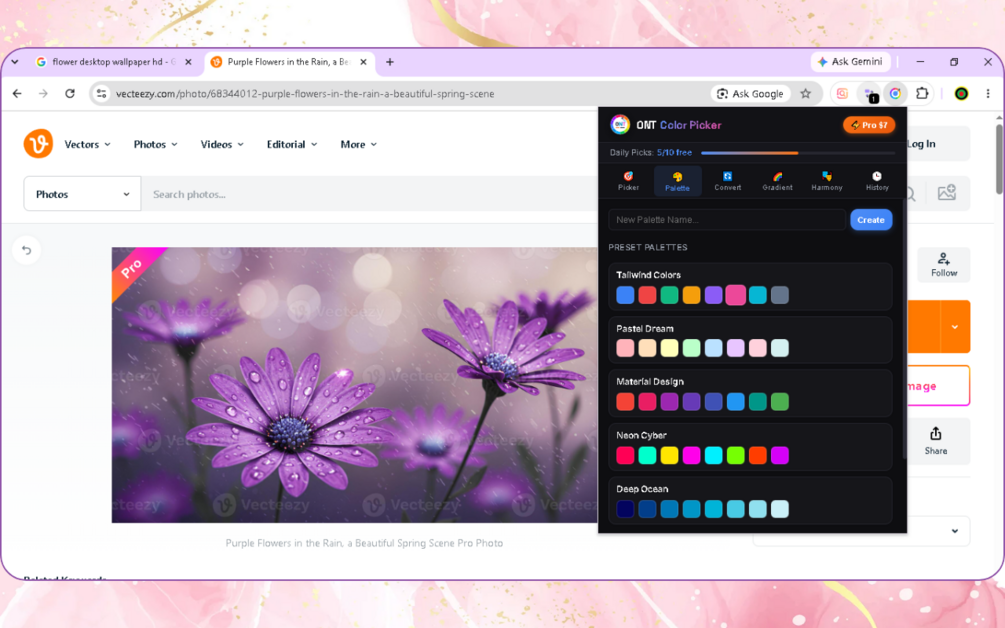Expand the Photos navigation menu
Image resolution: width=1005 pixels, height=628 pixels.
[155, 144]
